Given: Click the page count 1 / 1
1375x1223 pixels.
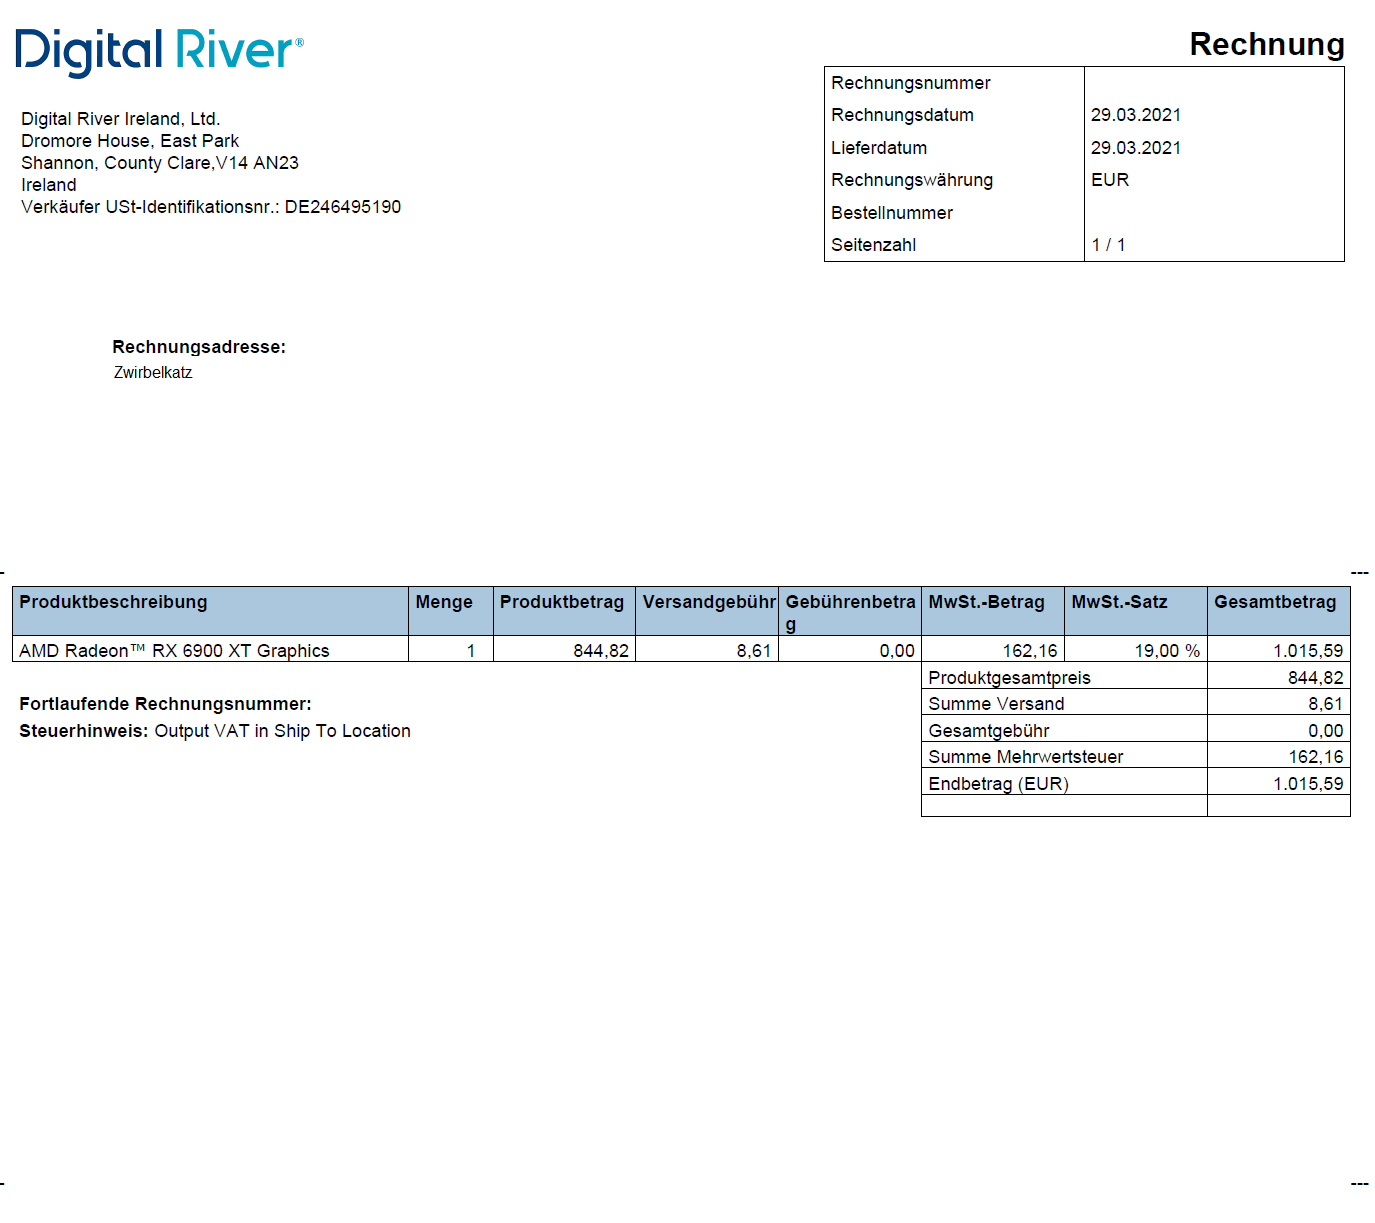Looking at the screenshot, I should pyautogui.click(x=1109, y=245).
